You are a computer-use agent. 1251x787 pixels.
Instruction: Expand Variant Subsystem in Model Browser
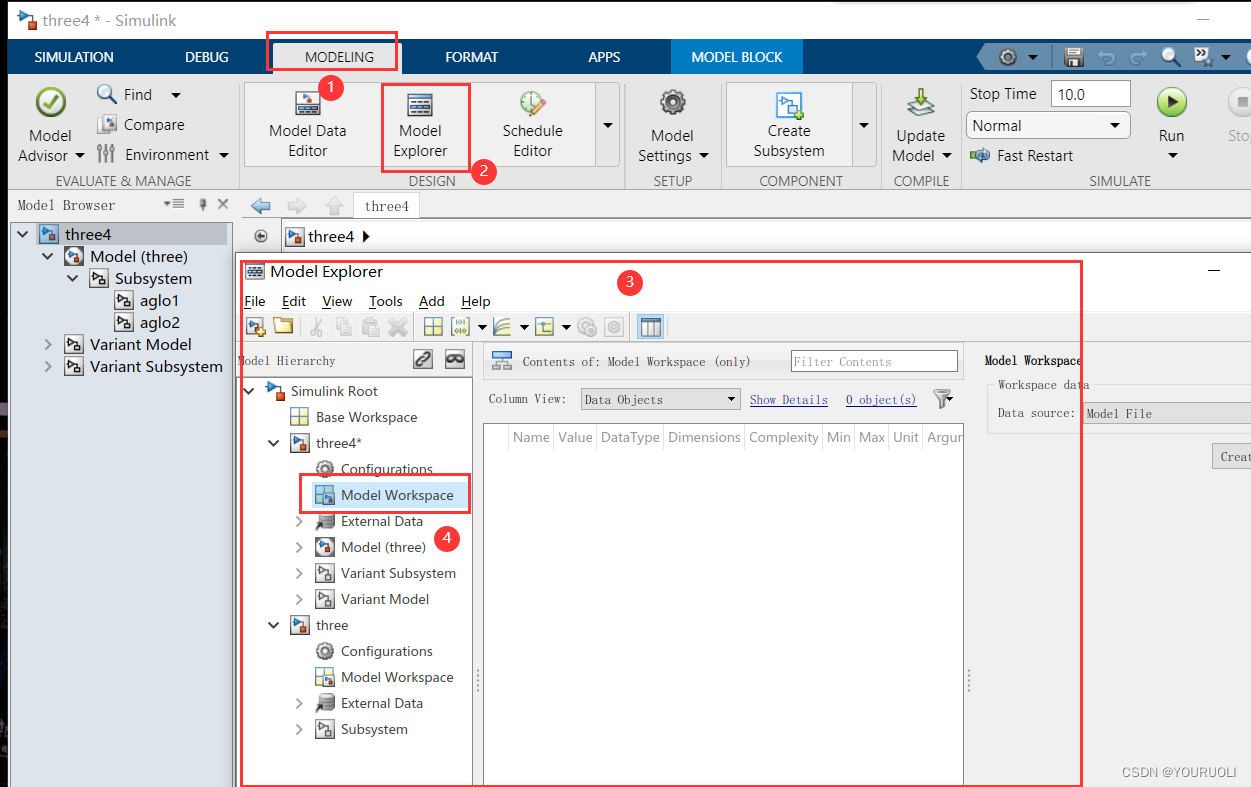[x=48, y=366]
